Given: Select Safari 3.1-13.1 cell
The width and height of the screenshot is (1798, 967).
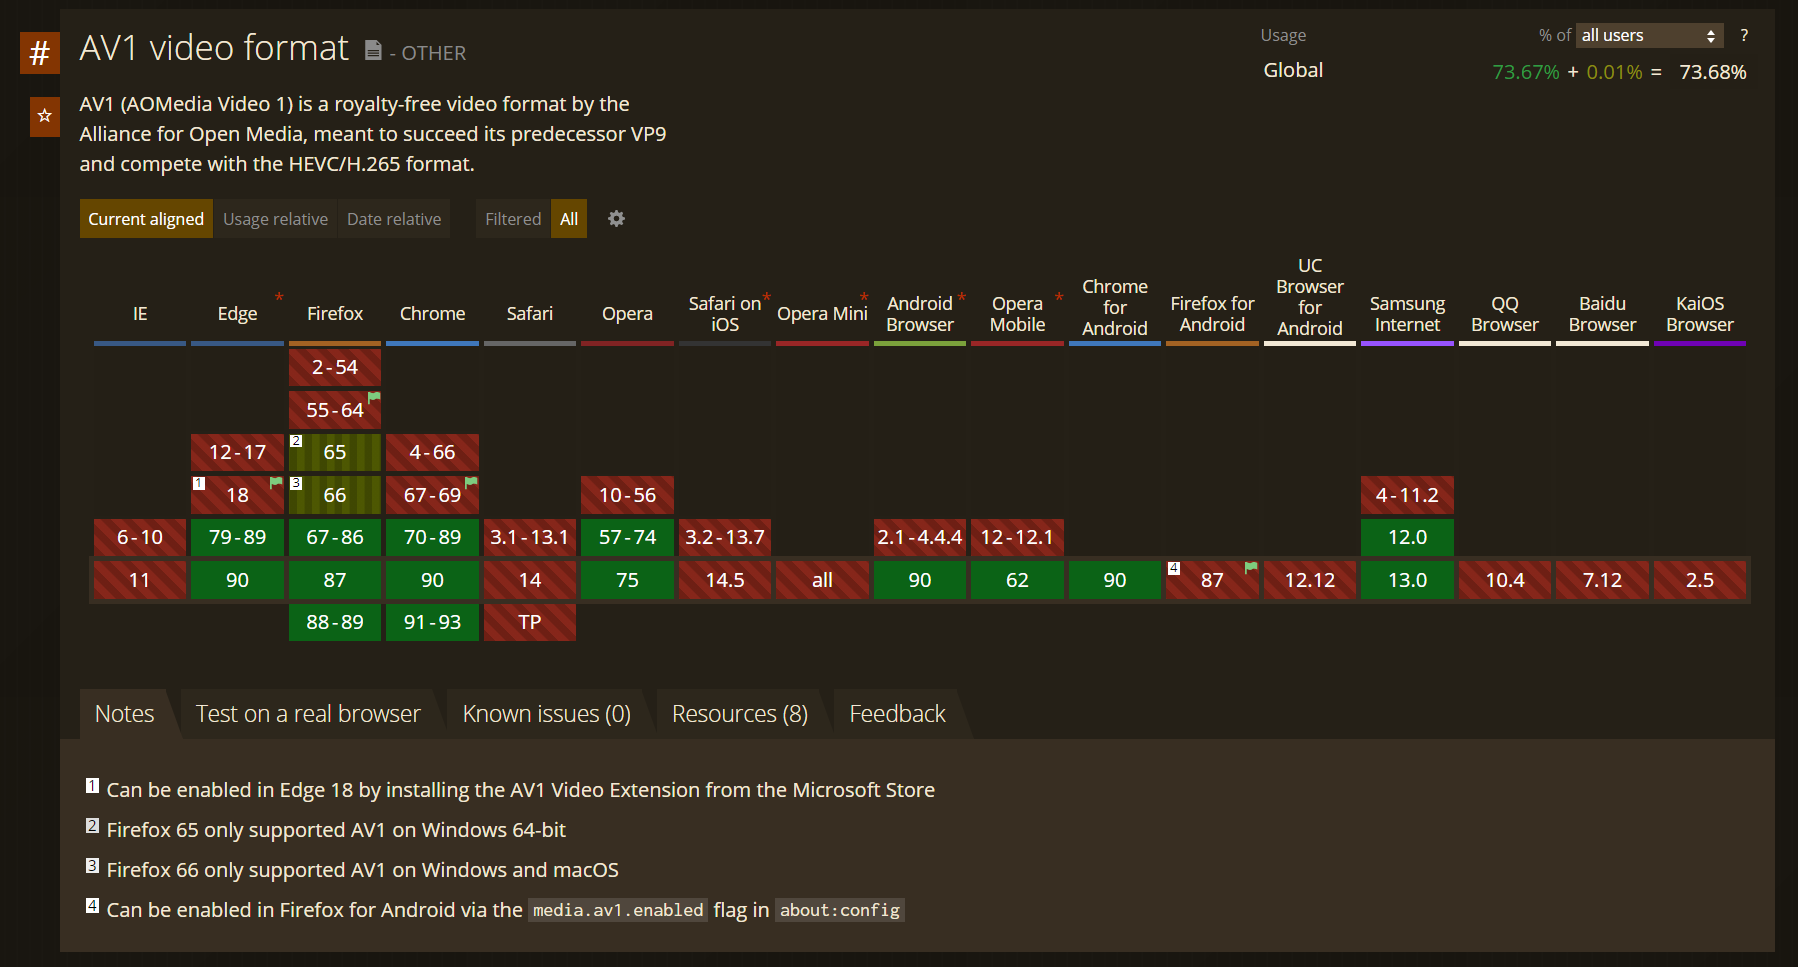Looking at the screenshot, I should click(530, 537).
